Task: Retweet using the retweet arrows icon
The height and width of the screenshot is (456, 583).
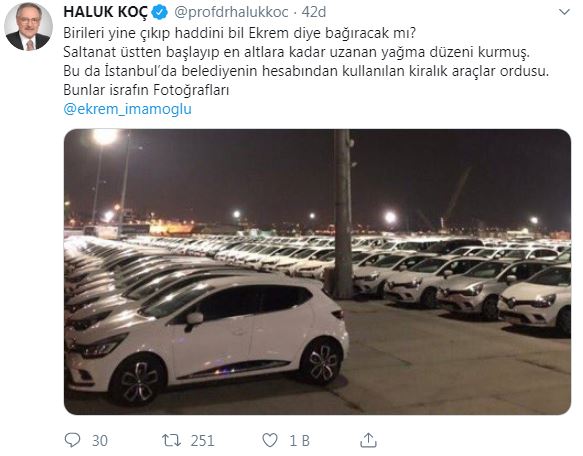Action: click(171, 440)
